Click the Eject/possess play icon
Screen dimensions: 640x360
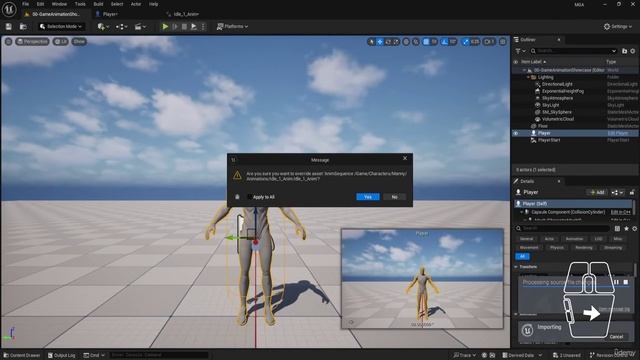point(194,27)
